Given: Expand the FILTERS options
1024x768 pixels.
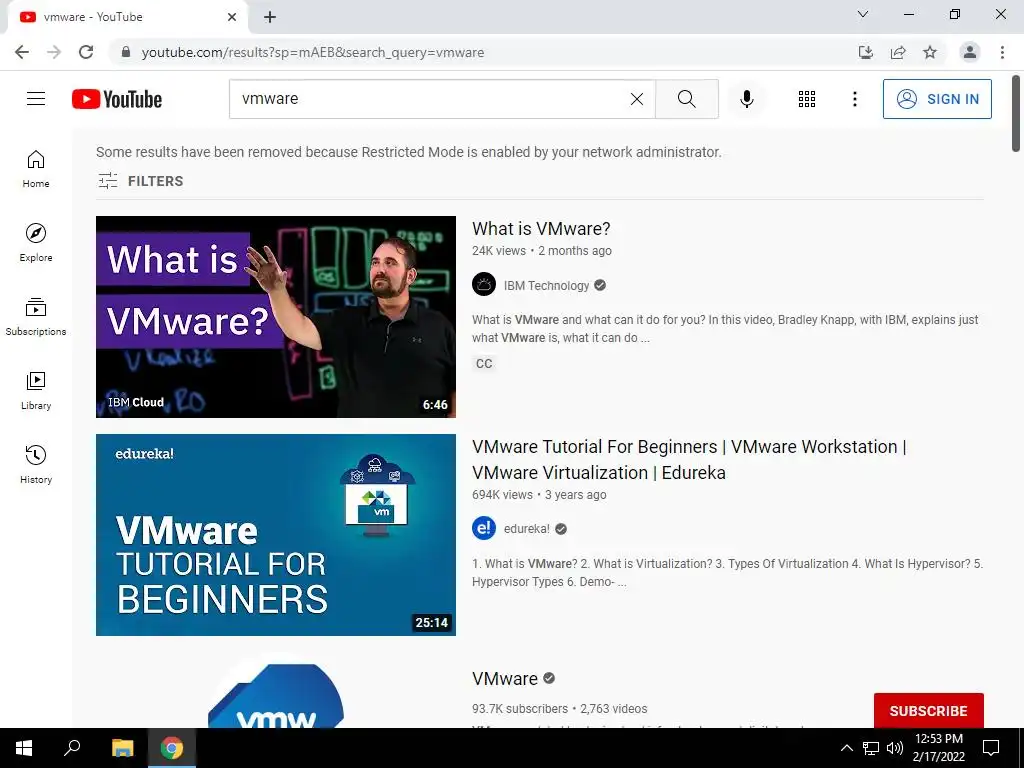Looking at the screenshot, I should tap(140, 181).
